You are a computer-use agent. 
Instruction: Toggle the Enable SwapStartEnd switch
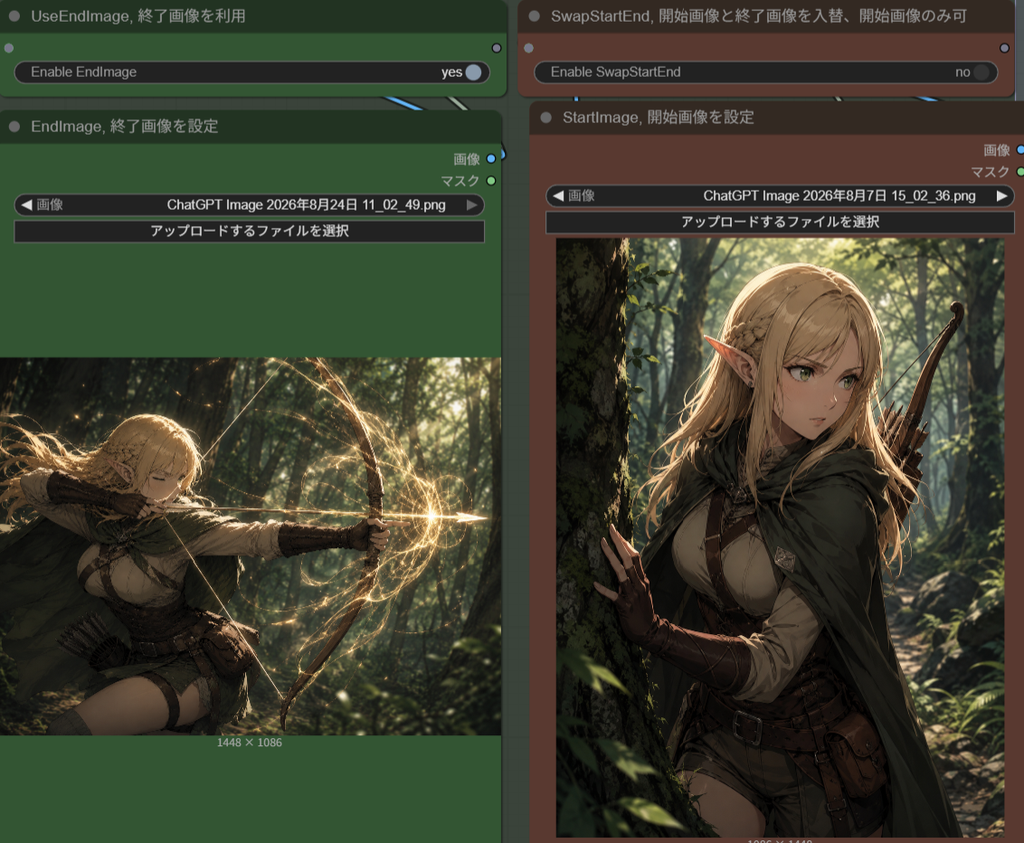[765, 72]
